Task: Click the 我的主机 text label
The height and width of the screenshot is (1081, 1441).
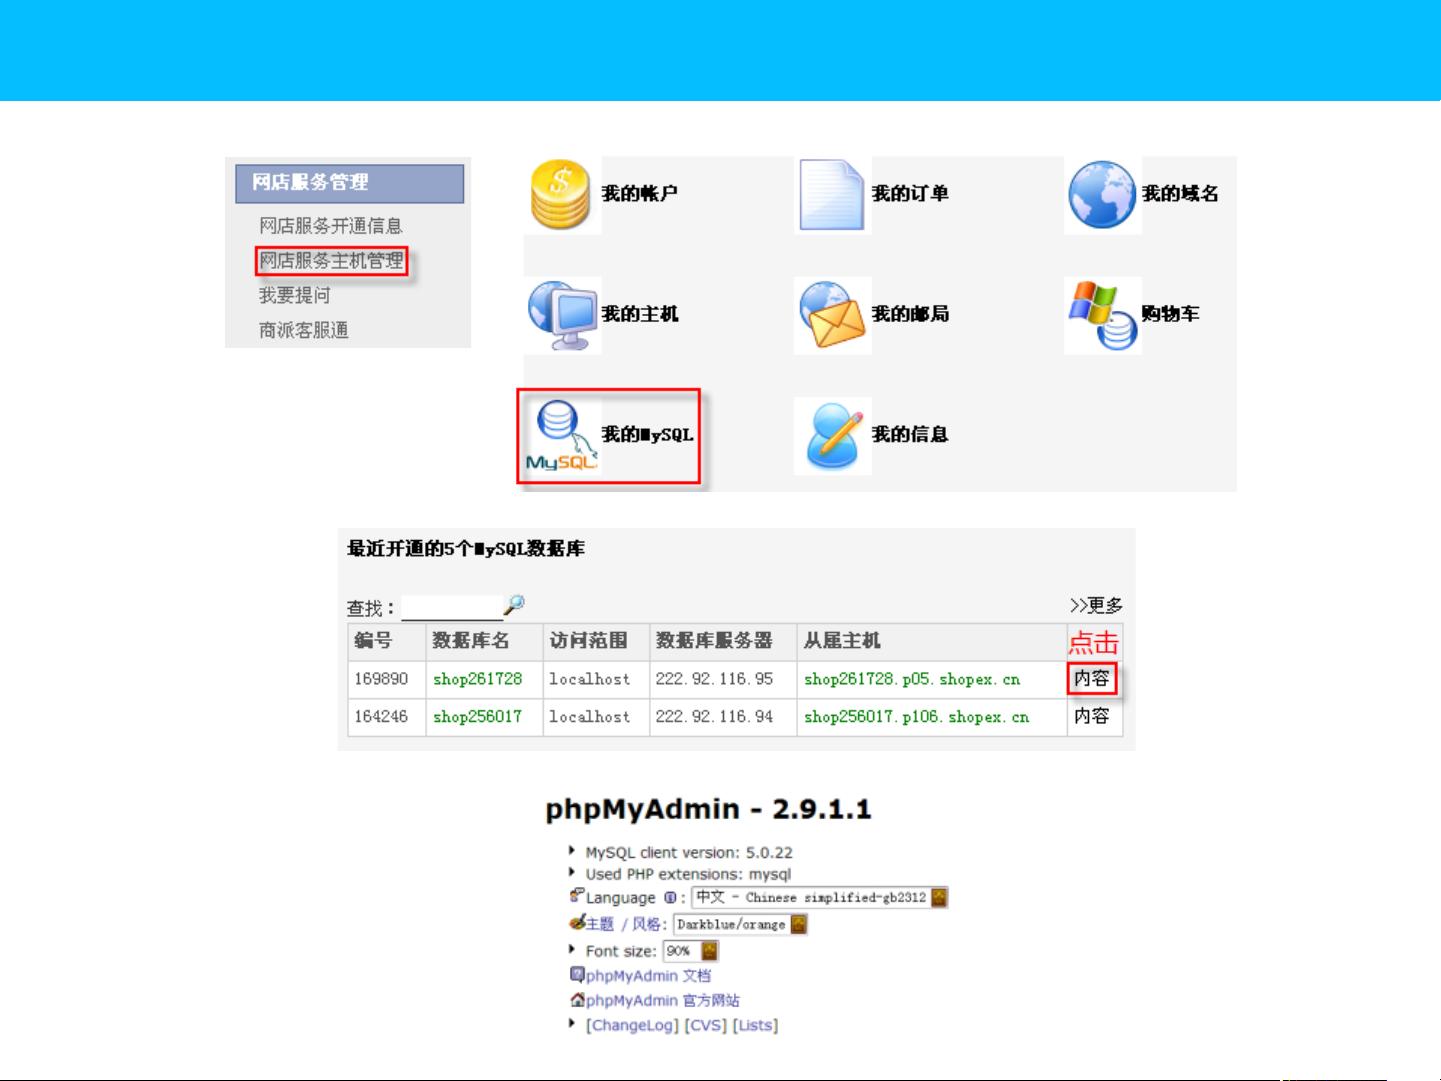Action: 640,314
